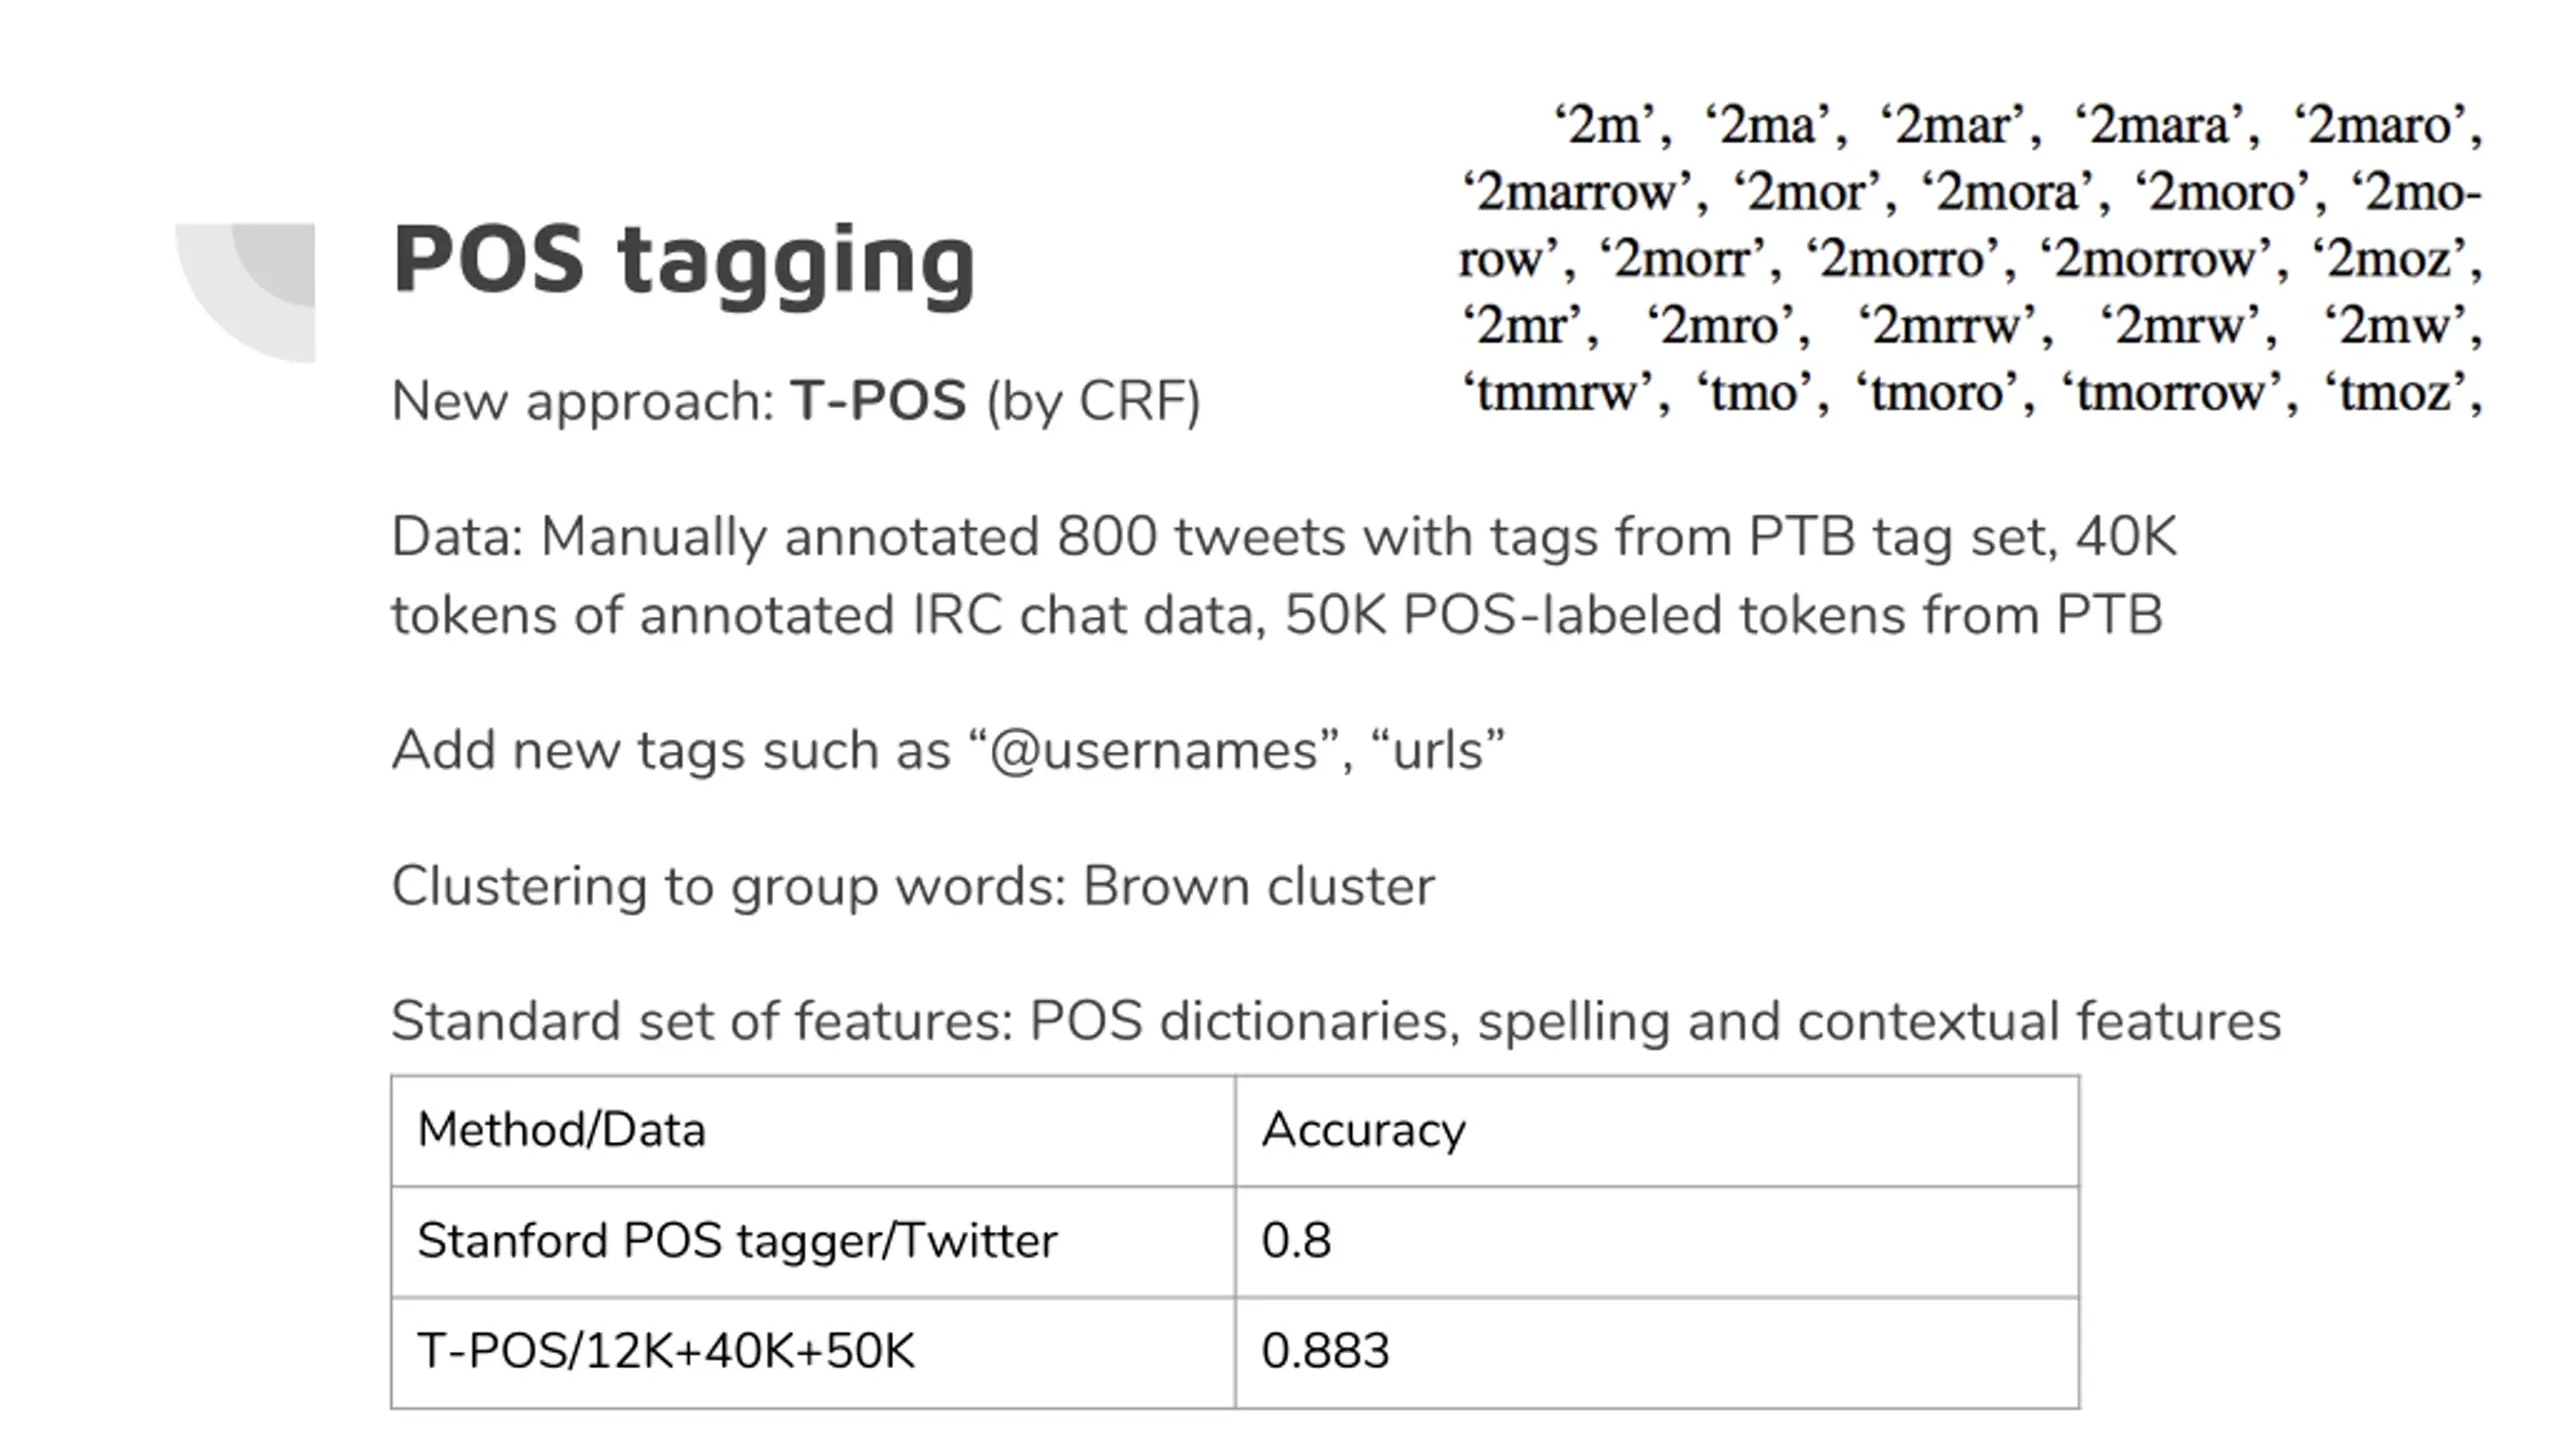
Task: Click the Accuracy table header cell
Action: click(1657, 1131)
